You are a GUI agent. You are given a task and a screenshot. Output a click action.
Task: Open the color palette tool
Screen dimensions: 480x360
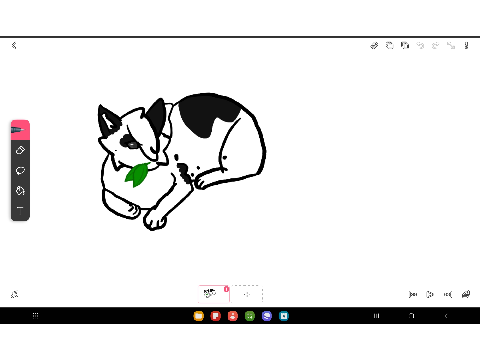pos(20,190)
